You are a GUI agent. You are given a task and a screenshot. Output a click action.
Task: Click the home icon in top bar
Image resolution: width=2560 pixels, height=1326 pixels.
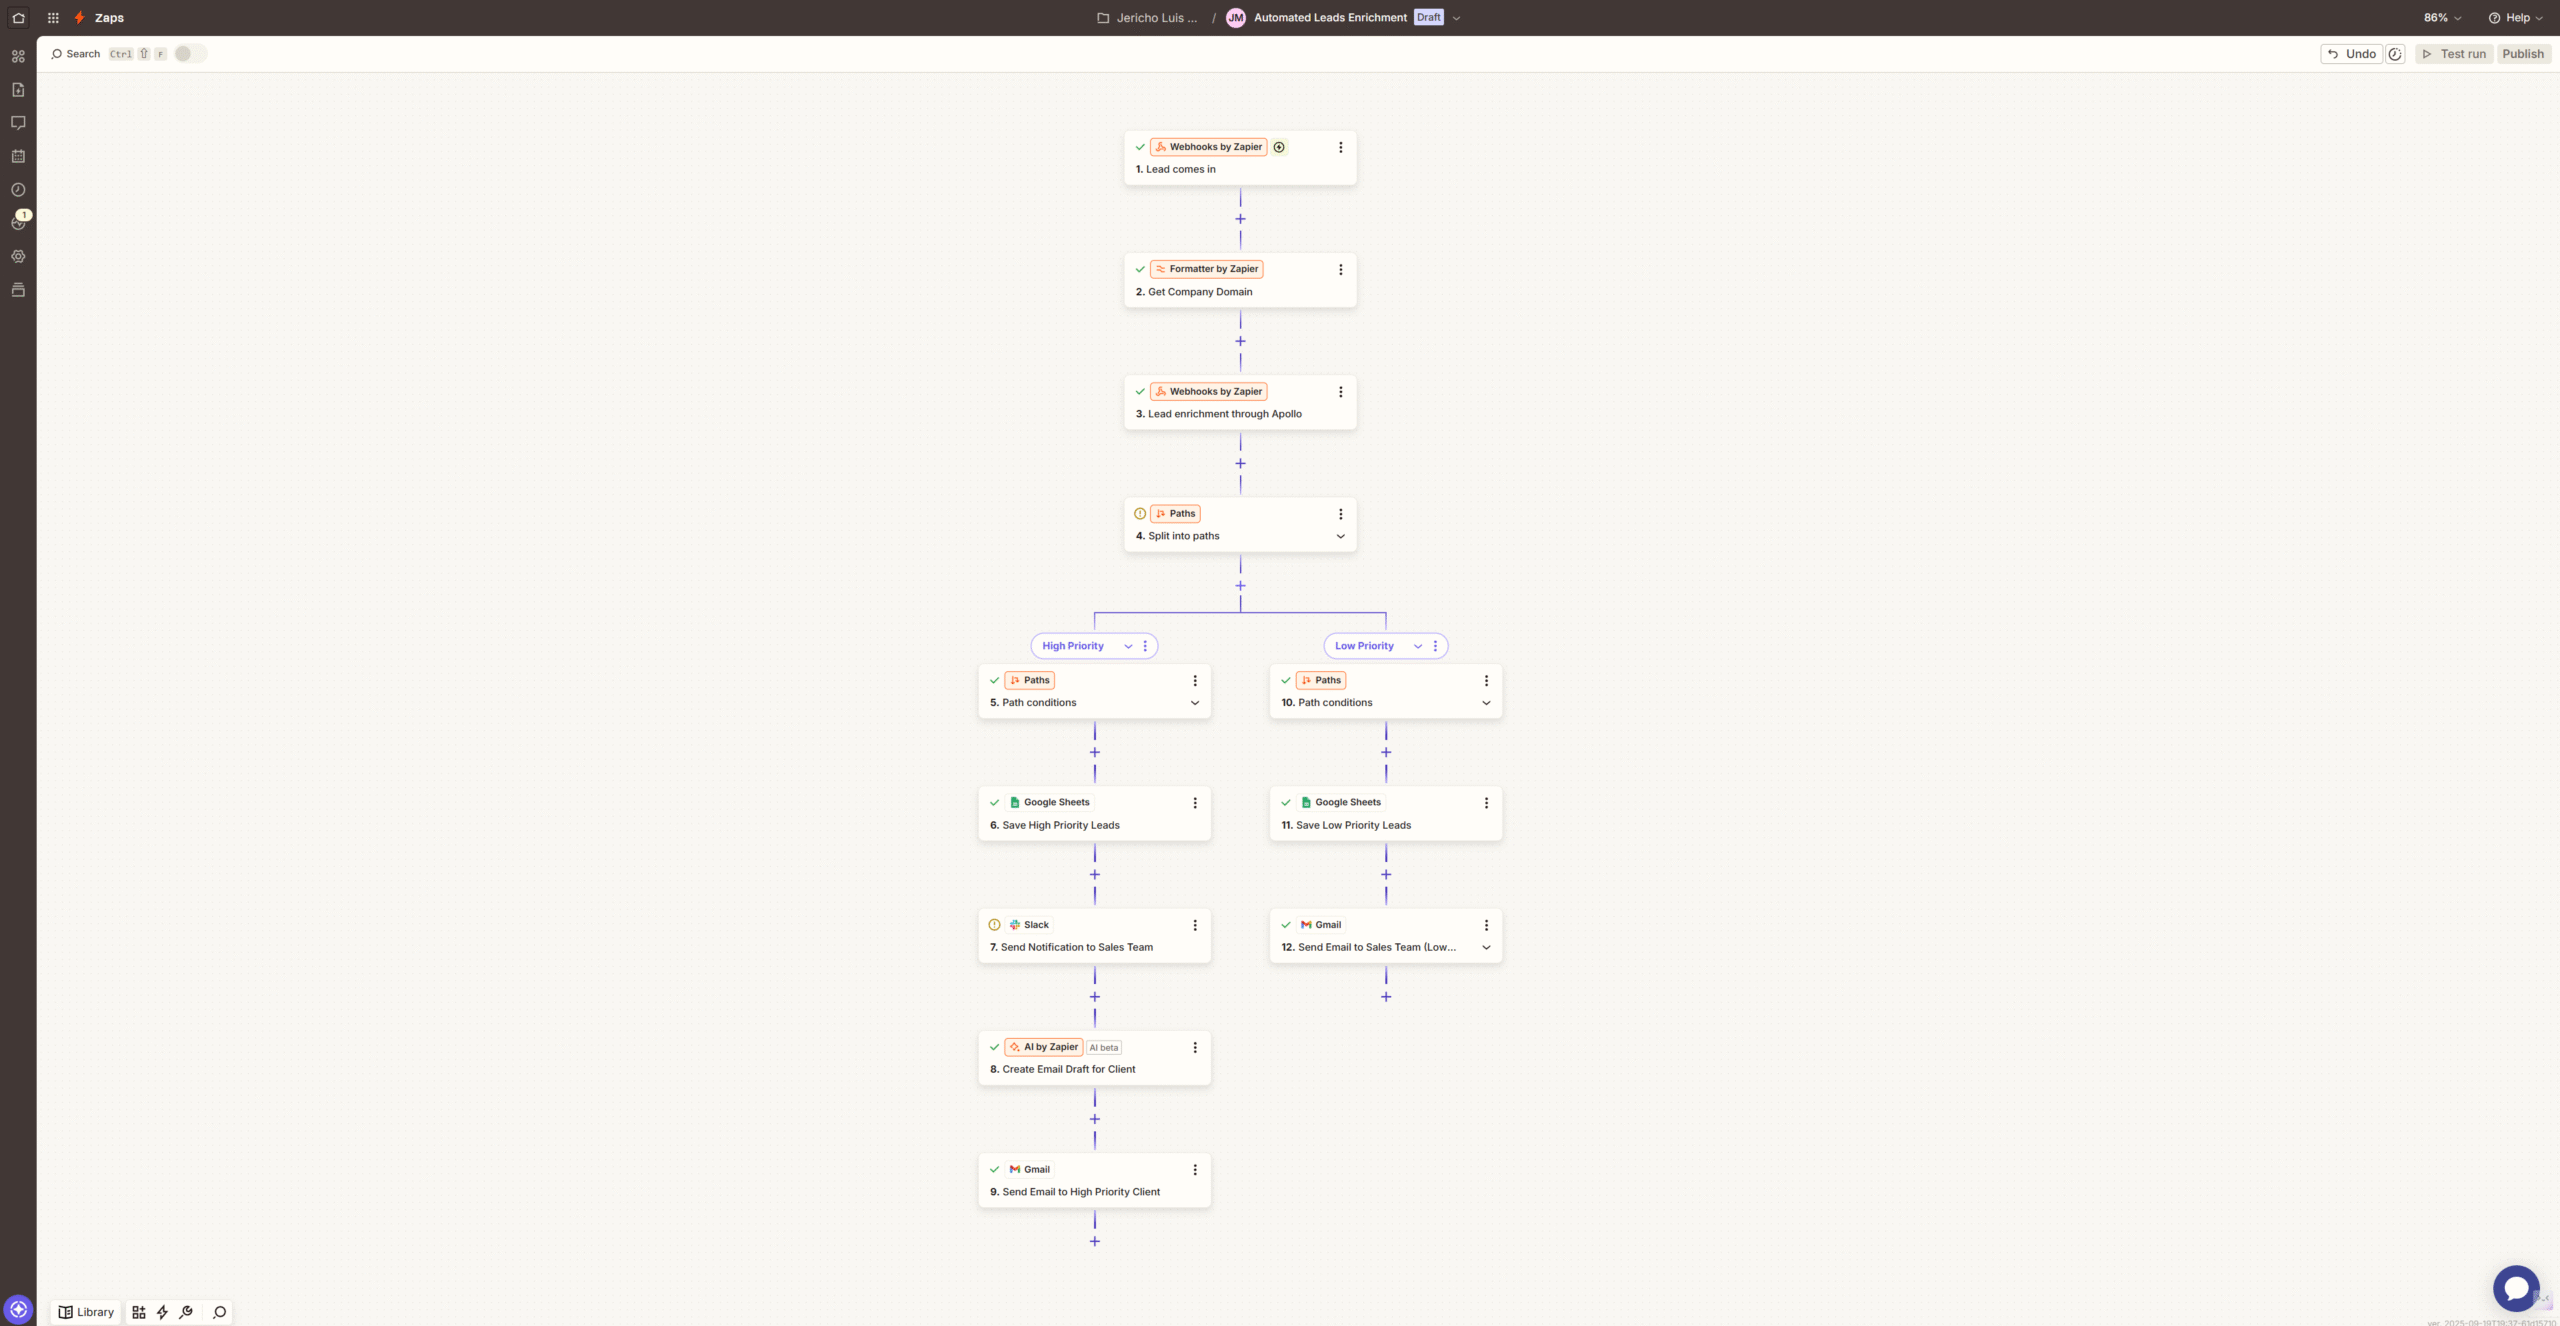pos(18,18)
